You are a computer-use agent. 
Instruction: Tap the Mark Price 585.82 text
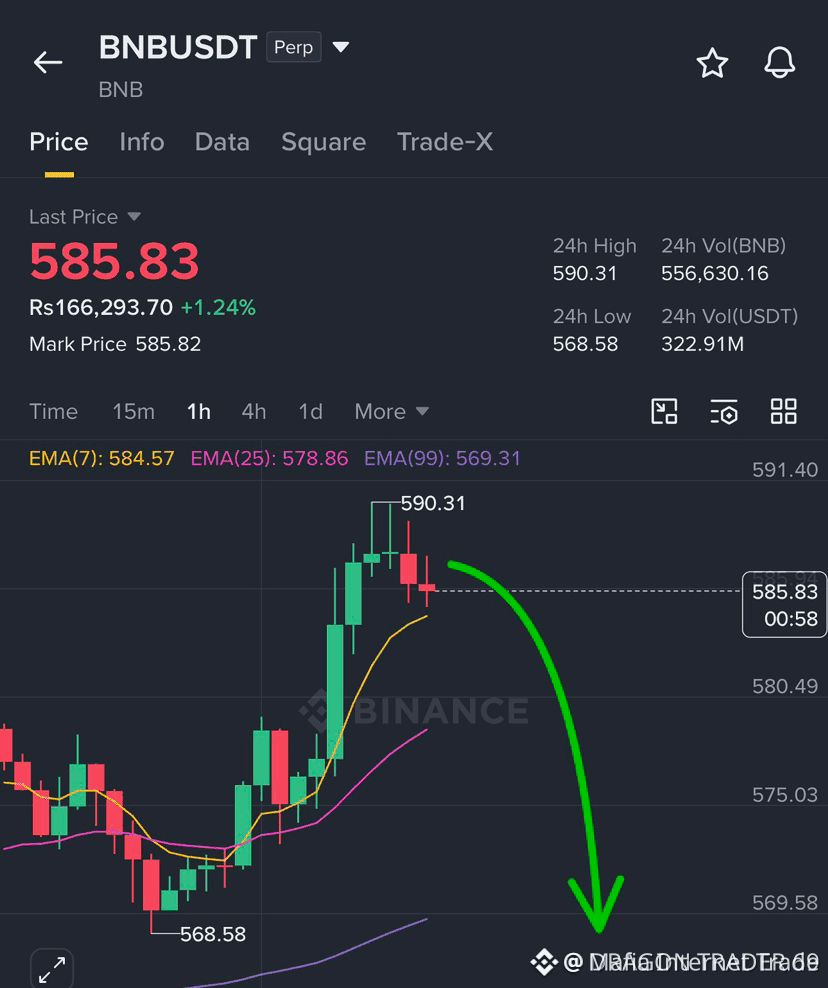pyautogui.click(x=115, y=344)
